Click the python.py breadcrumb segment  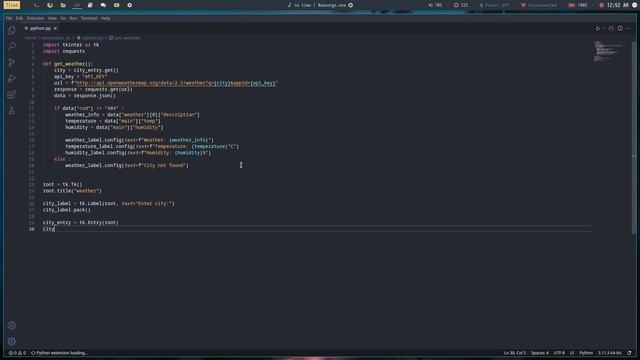click(90, 38)
